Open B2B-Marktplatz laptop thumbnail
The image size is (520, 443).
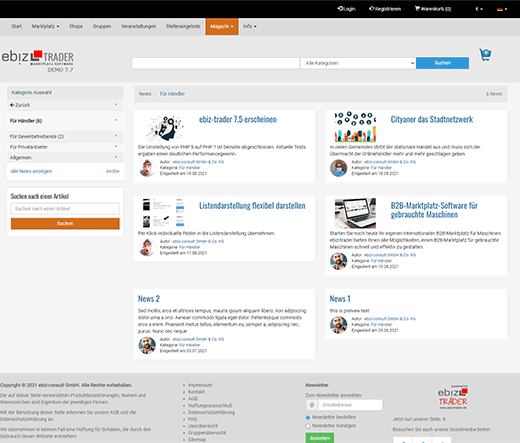[355, 213]
